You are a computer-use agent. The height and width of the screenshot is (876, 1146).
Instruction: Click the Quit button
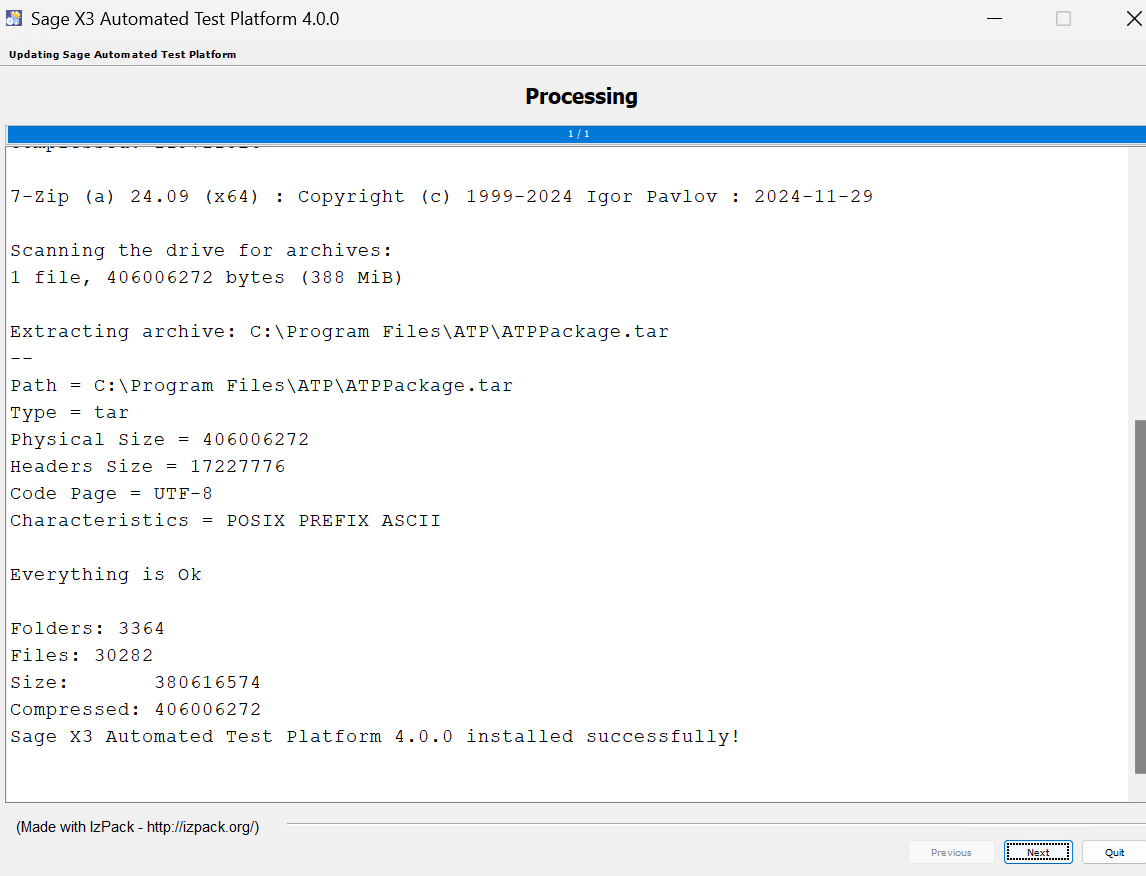pos(1114,852)
